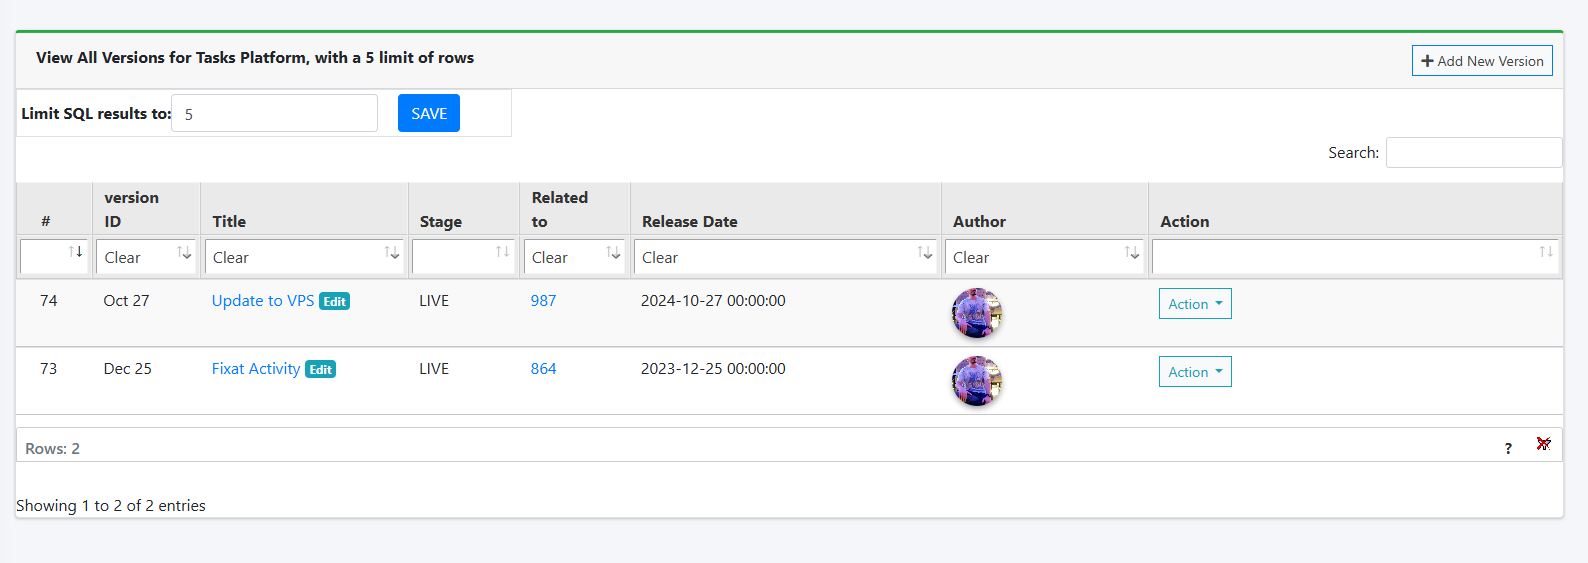Sort table by the # column arrows
The width and height of the screenshot is (1588, 563).
(76, 252)
